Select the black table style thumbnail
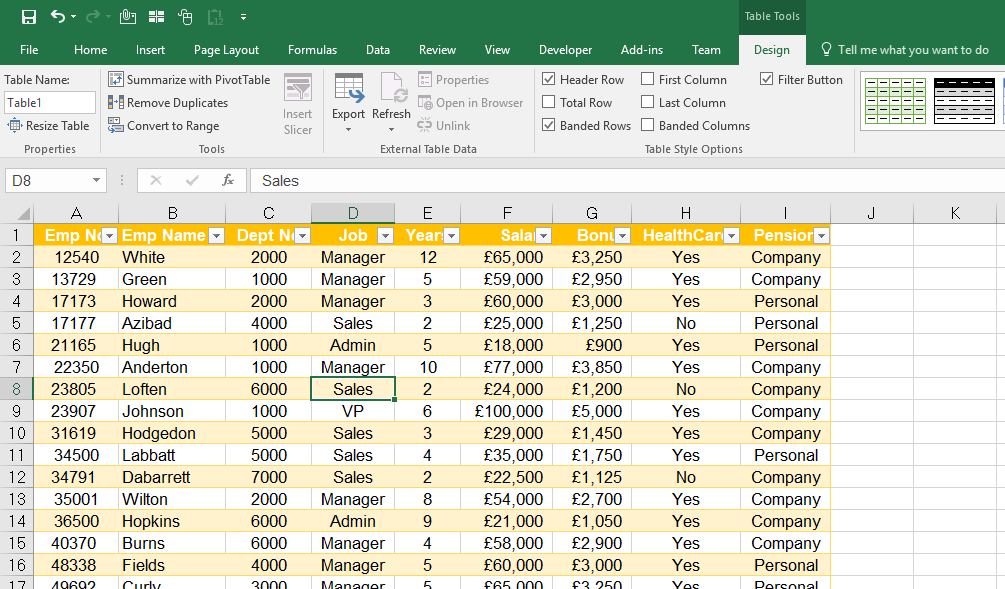The image size is (1005, 589). coord(965,101)
